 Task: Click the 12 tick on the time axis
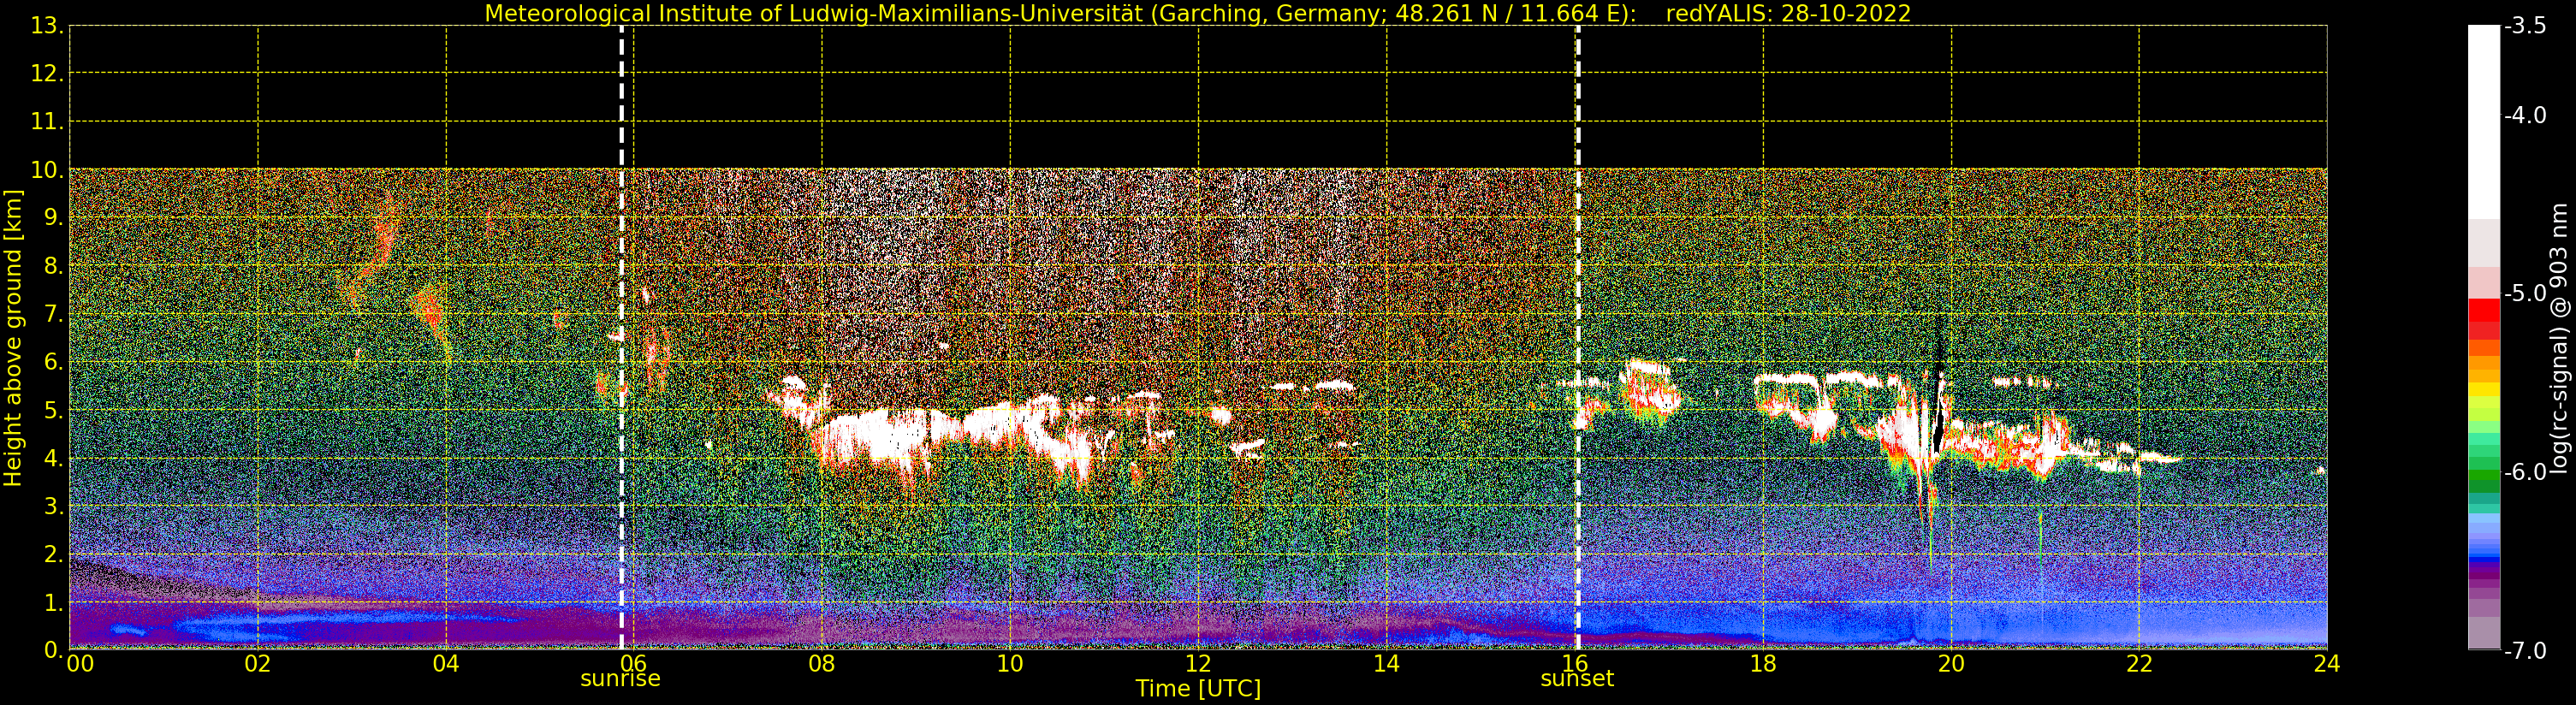(x=1198, y=664)
